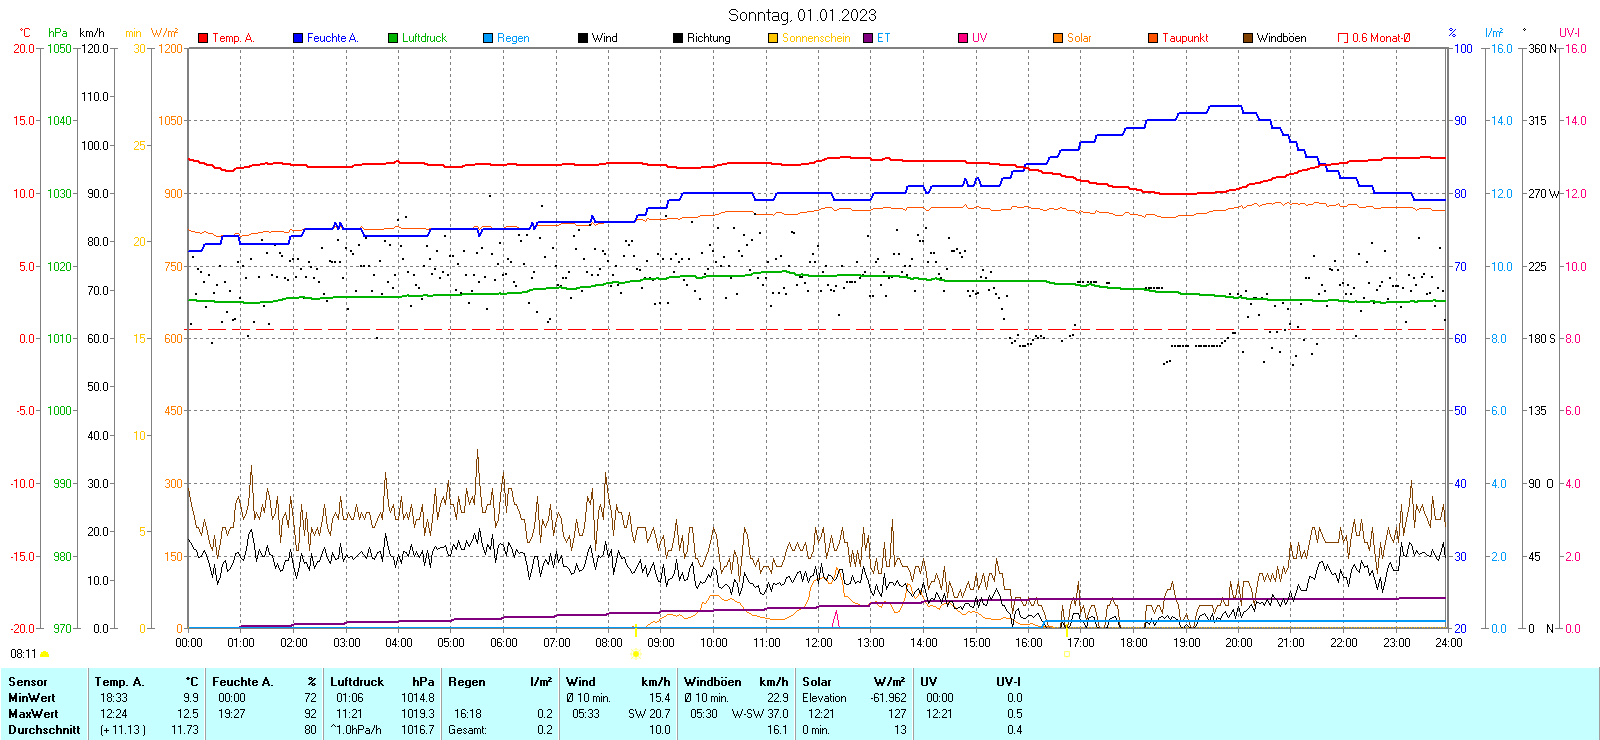The height and width of the screenshot is (740, 1600).
Task: Toggle the black Wind legend marker
Action: click(x=583, y=38)
